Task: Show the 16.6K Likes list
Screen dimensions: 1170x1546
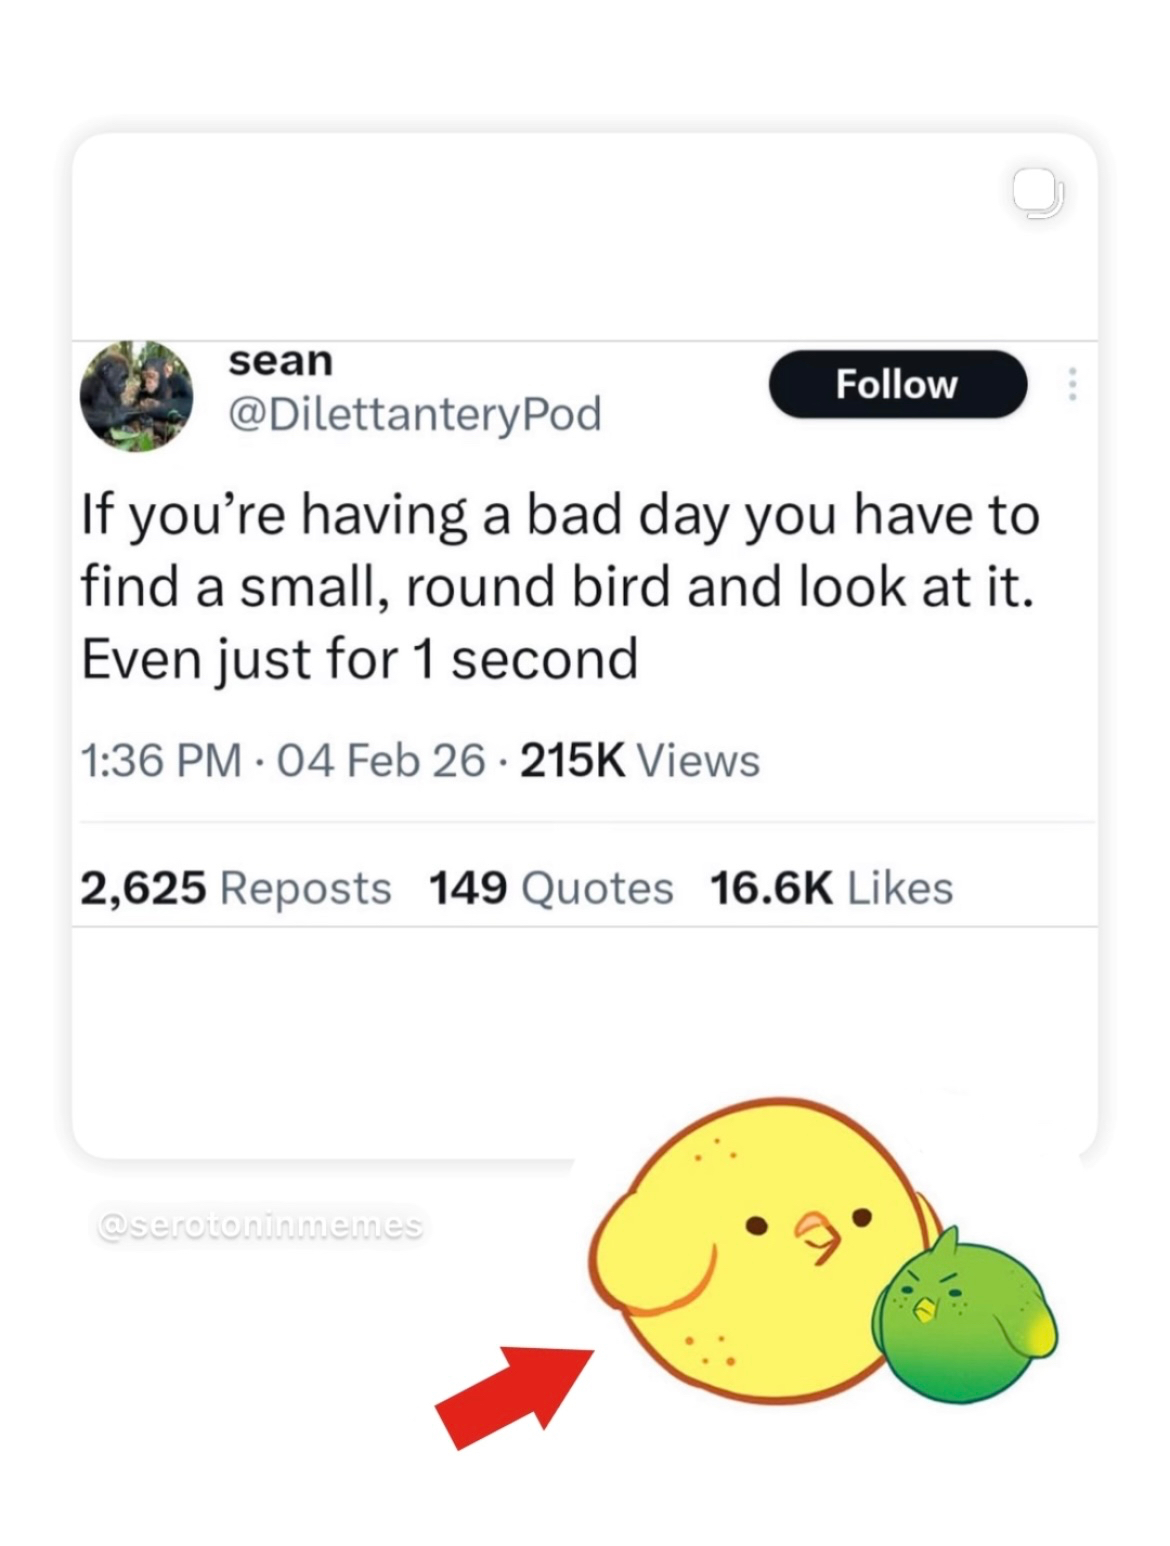Action: 831,888
